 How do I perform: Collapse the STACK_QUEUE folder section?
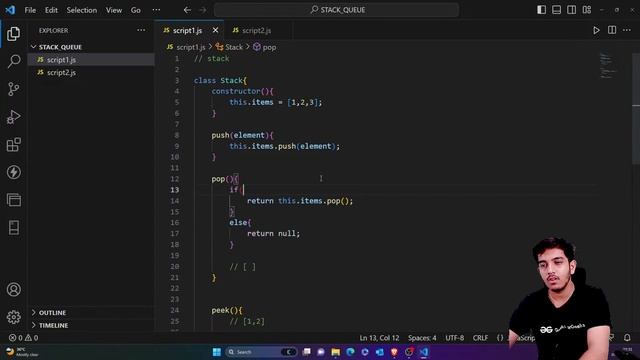(91, 47)
